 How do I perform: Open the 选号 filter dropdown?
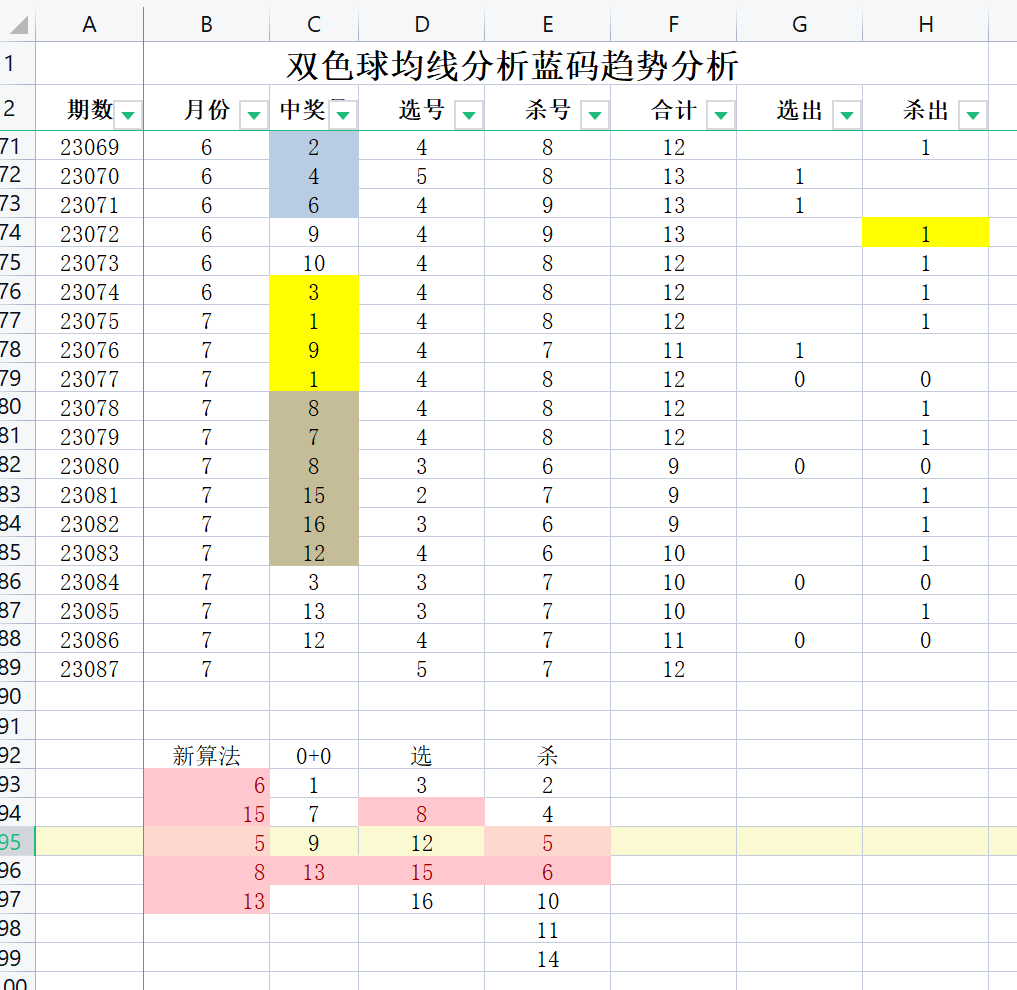(x=469, y=115)
